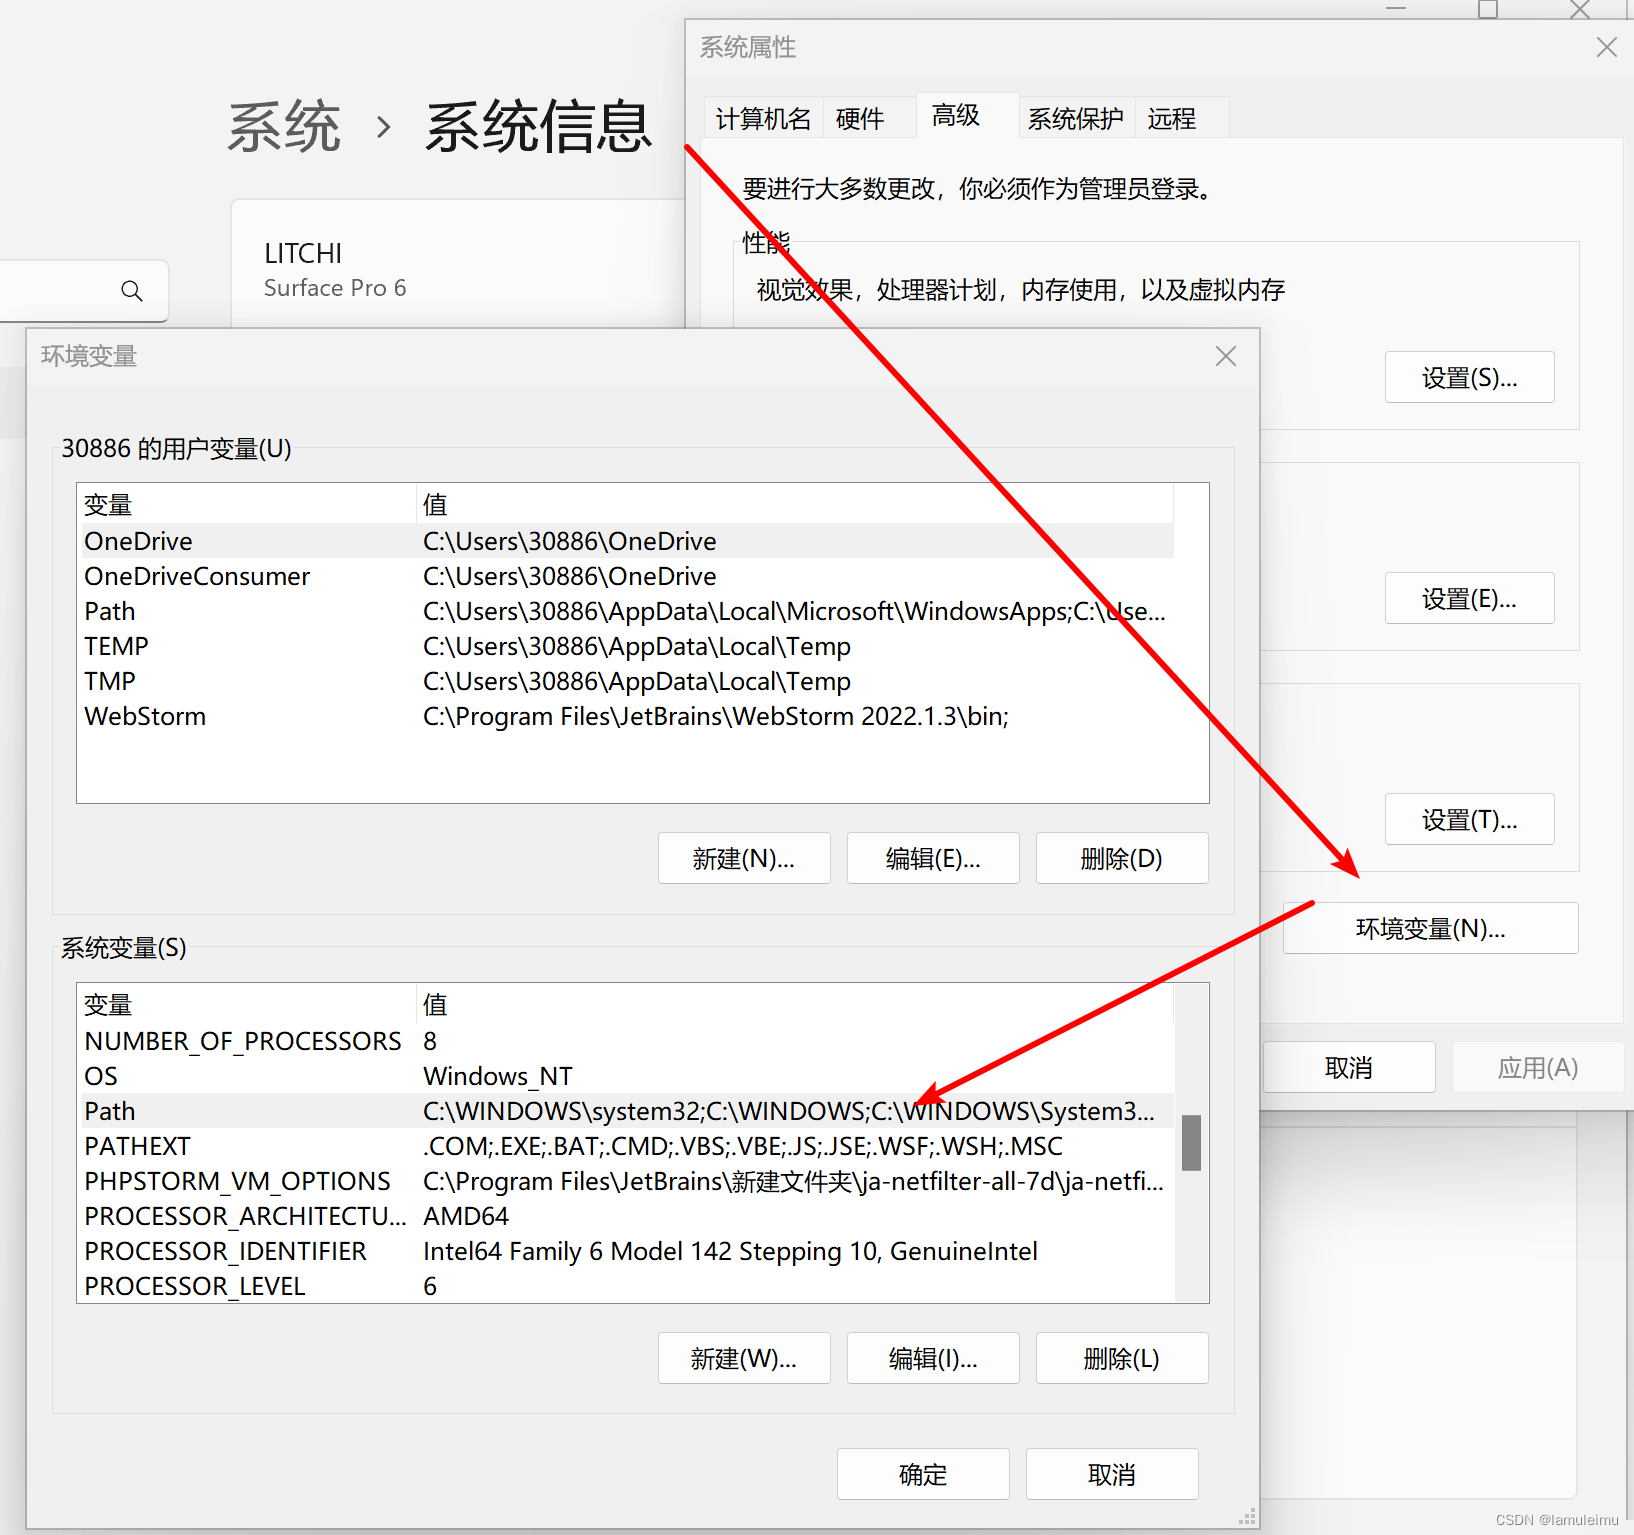Click 新建(N)... for user variables
The width and height of the screenshot is (1634, 1535).
coord(744,858)
